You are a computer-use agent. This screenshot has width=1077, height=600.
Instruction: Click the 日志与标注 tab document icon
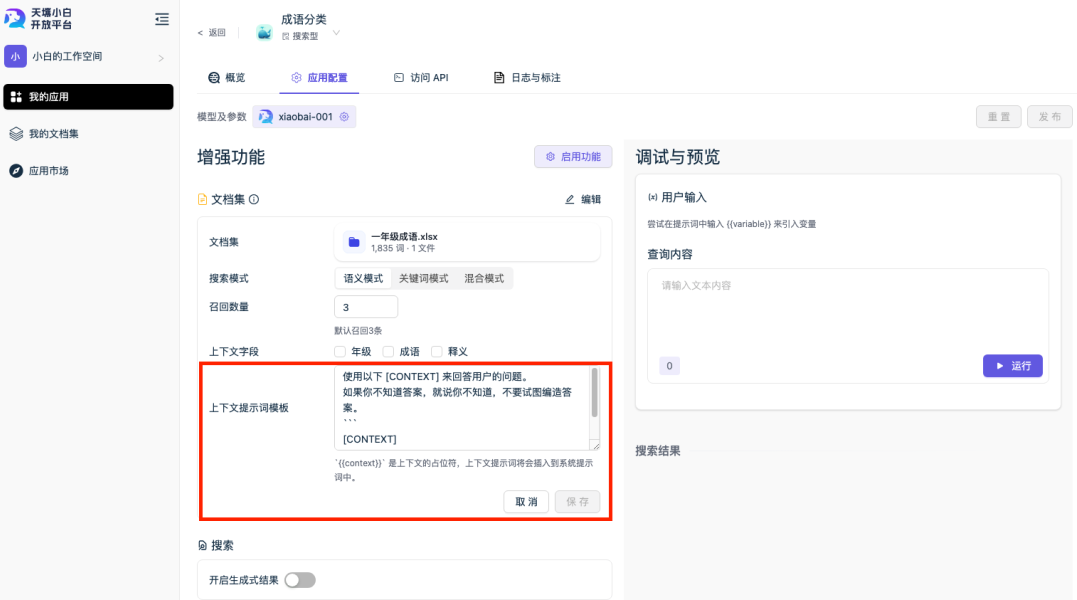coord(499,78)
